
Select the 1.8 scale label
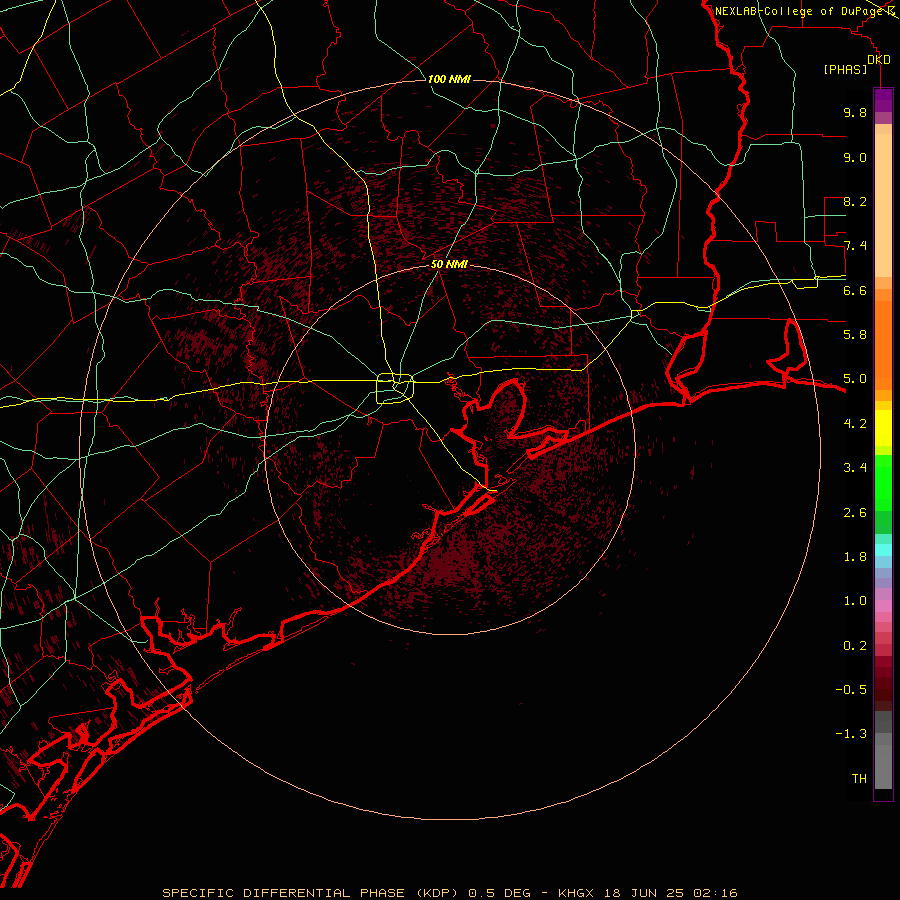click(x=855, y=556)
